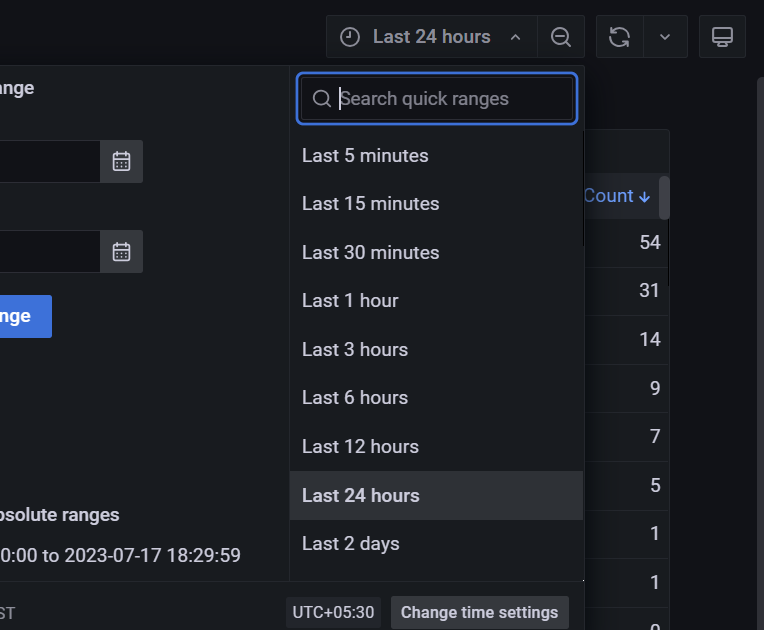This screenshot has width=764, height=630.
Task: Click the table's vertical scrollbar thumb
Action: (x=664, y=197)
